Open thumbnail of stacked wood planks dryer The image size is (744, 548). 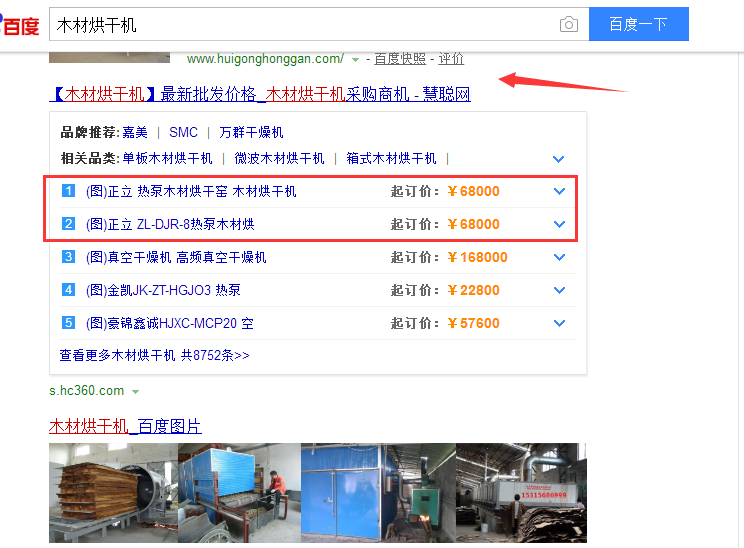[x=113, y=492]
